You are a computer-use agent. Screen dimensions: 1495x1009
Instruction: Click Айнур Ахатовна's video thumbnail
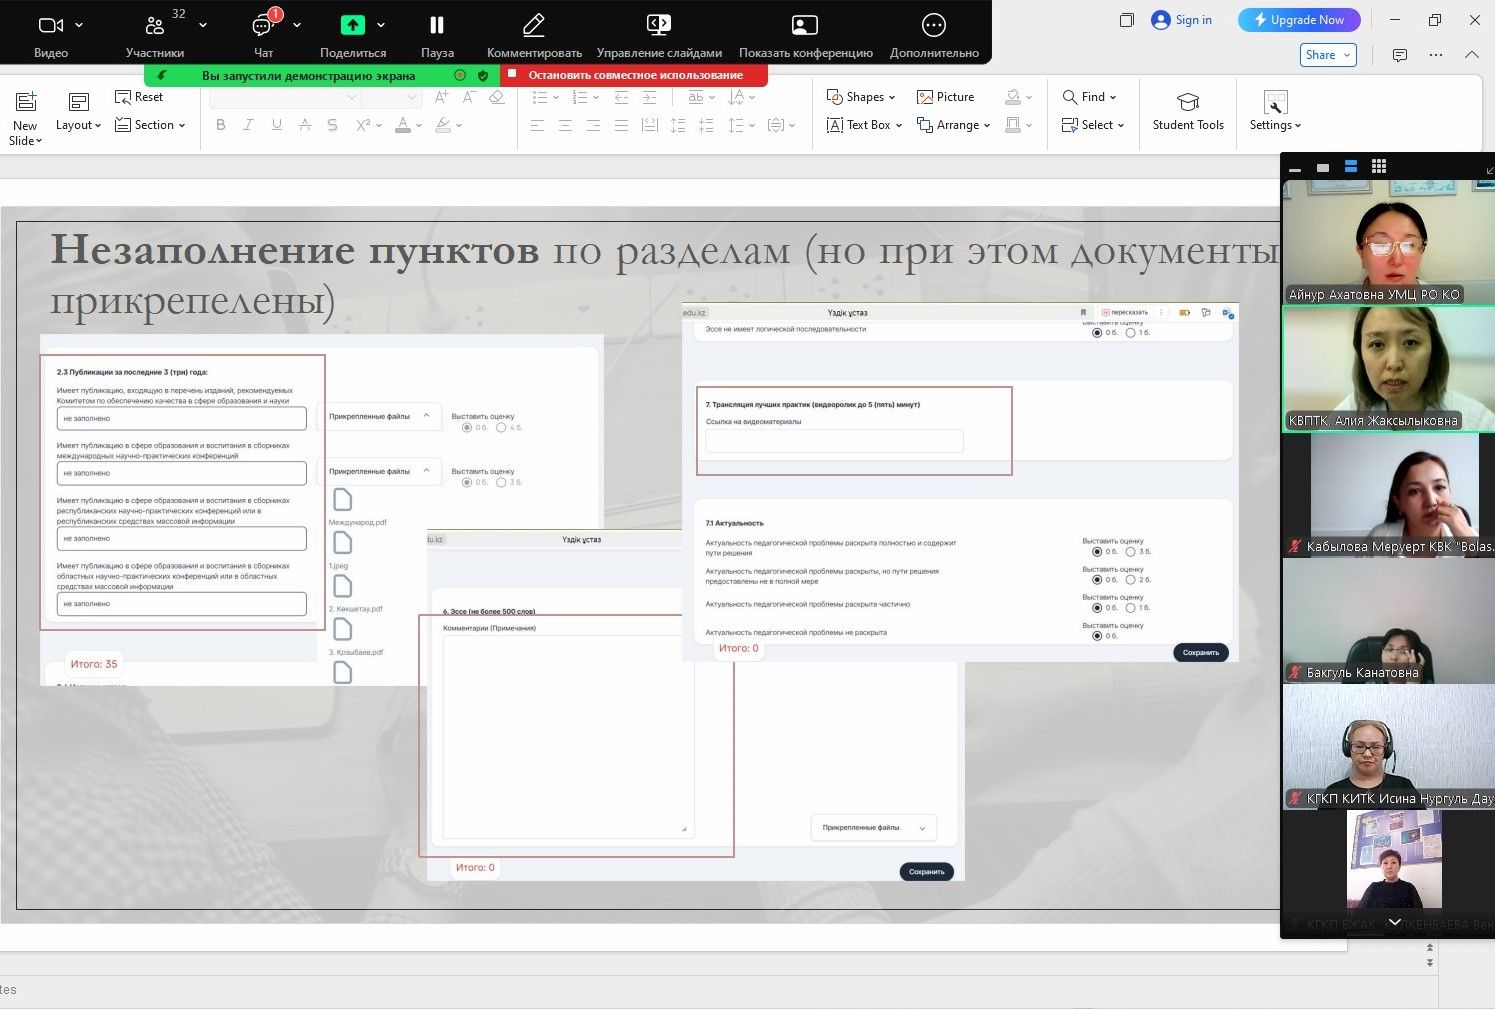coord(1387,242)
